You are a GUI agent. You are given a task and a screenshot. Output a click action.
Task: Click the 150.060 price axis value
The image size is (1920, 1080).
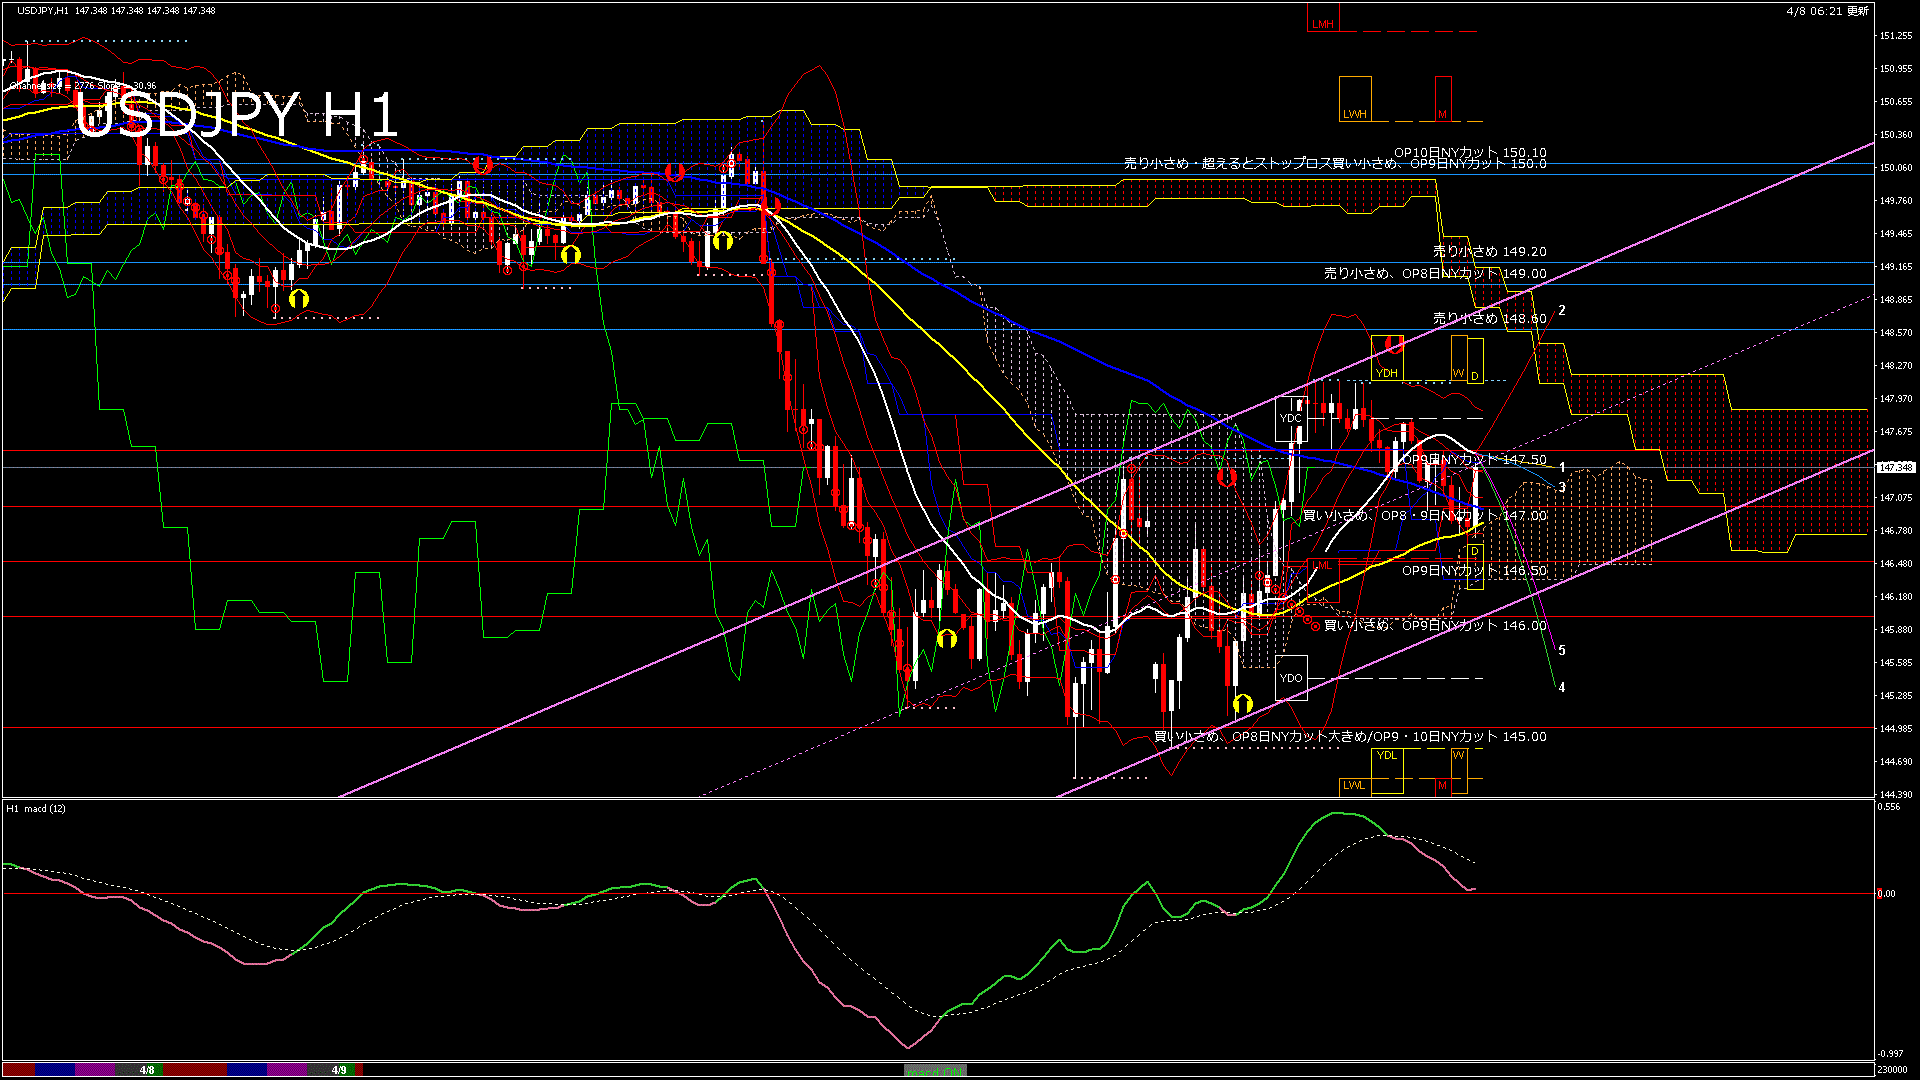coord(1896,168)
